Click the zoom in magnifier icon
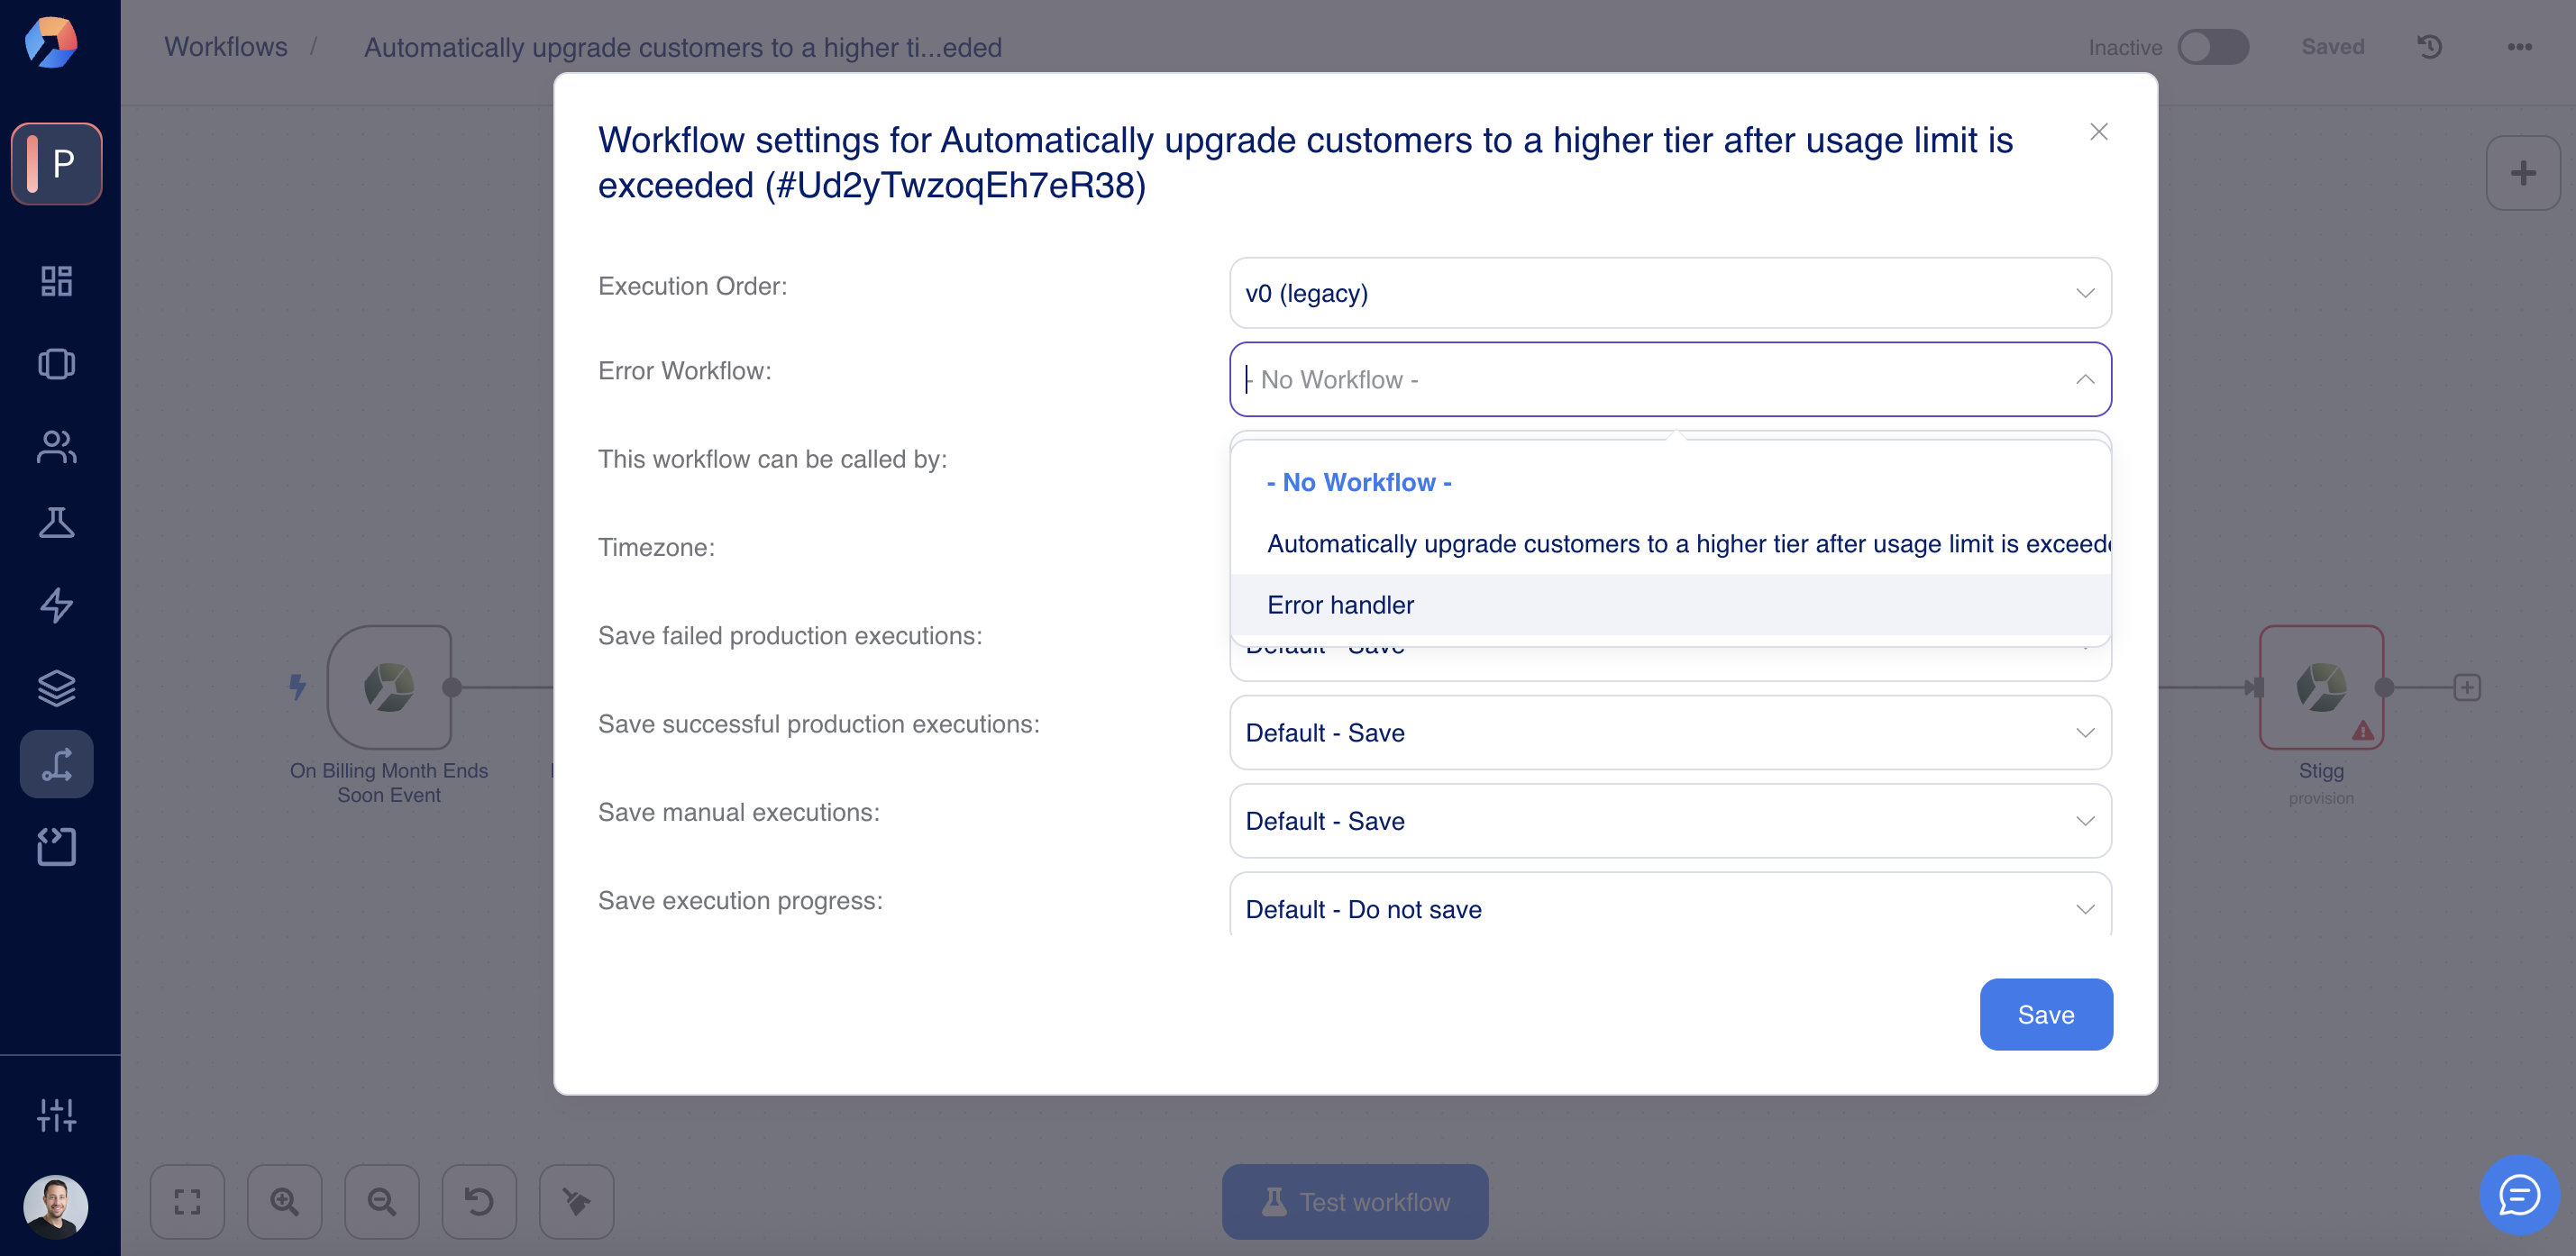 click(x=285, y=1201)
